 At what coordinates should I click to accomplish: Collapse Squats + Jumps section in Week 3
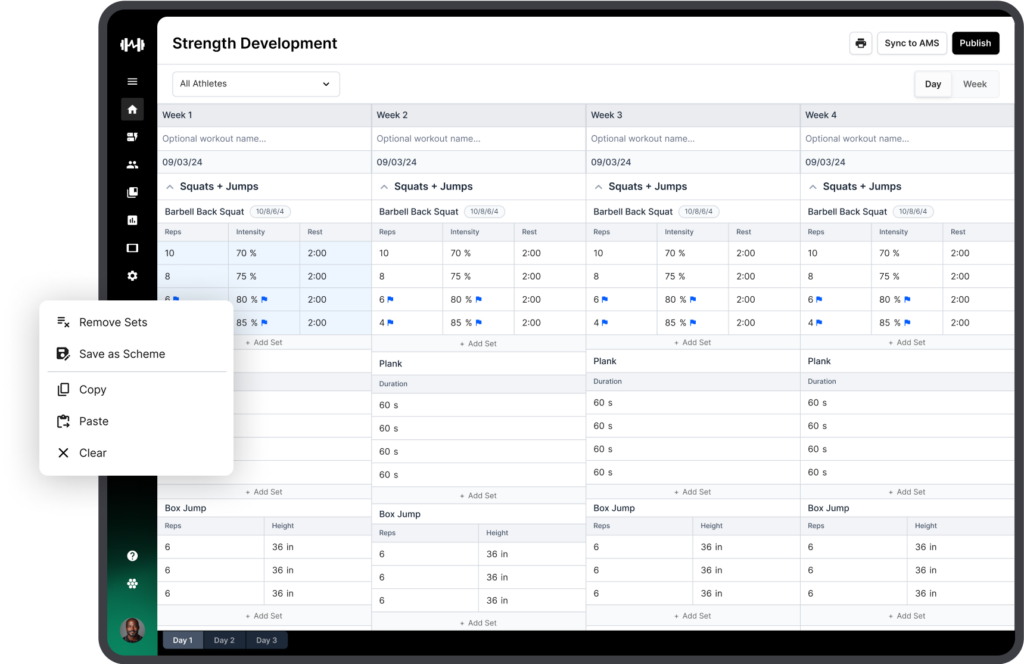pos(598,187)
